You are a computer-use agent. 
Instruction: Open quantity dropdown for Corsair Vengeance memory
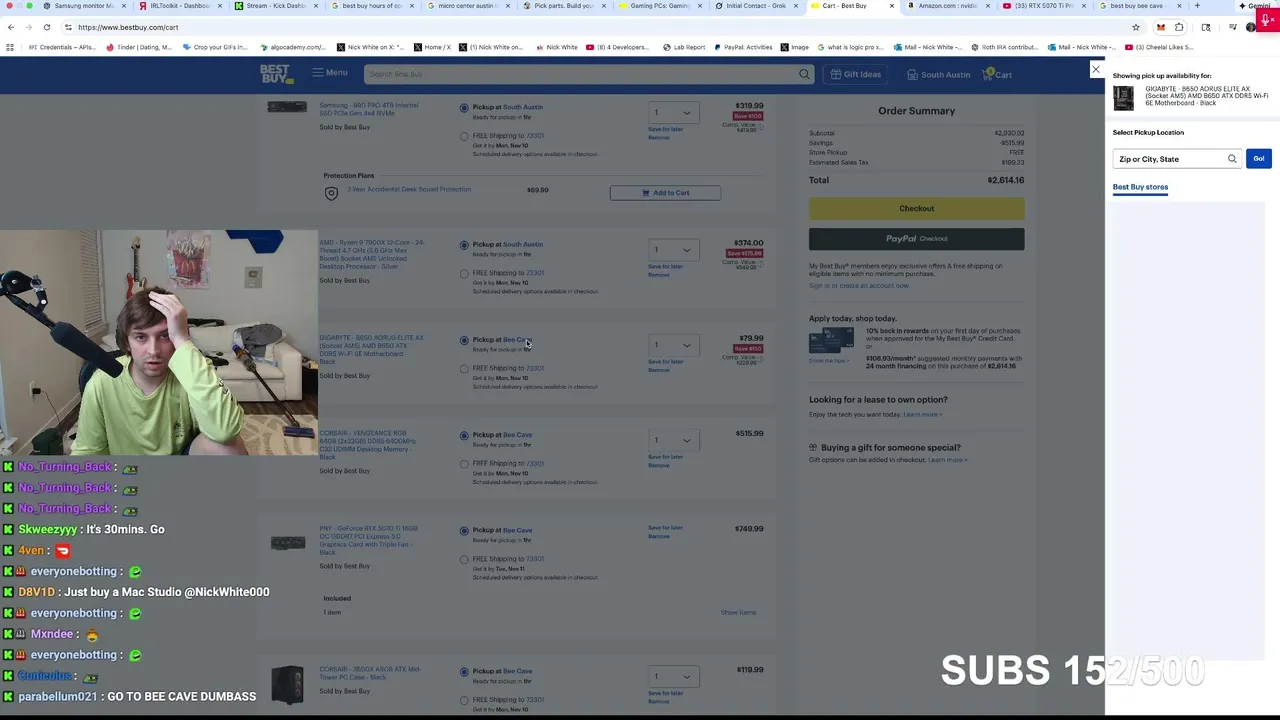tap(672, 441)
